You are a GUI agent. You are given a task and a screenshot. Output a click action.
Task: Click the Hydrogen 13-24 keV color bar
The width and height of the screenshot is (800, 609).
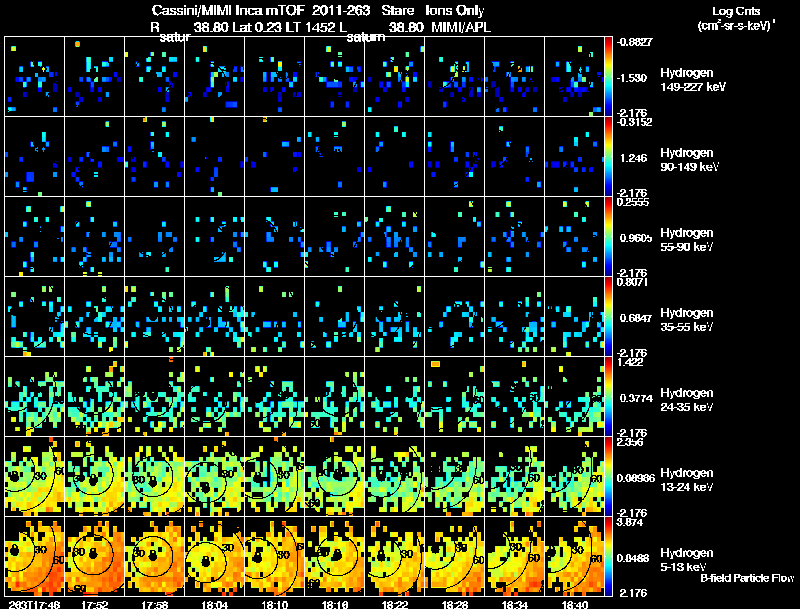point(608,477)
